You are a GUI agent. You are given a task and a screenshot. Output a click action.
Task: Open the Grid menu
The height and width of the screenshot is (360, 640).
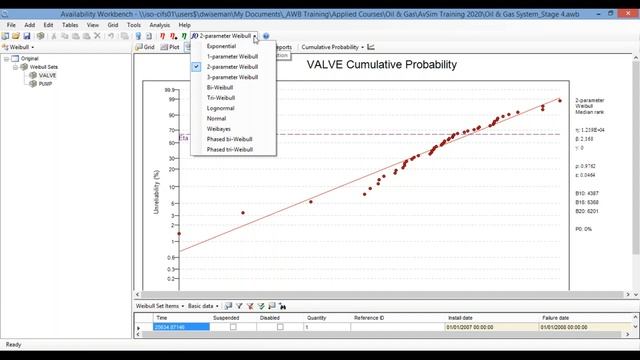coord(113,25)
